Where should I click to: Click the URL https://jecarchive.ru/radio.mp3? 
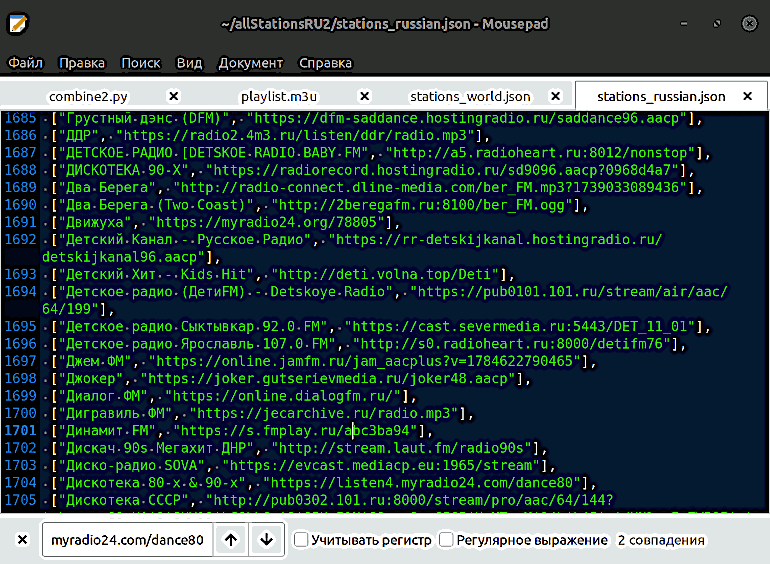pos(324,413)
